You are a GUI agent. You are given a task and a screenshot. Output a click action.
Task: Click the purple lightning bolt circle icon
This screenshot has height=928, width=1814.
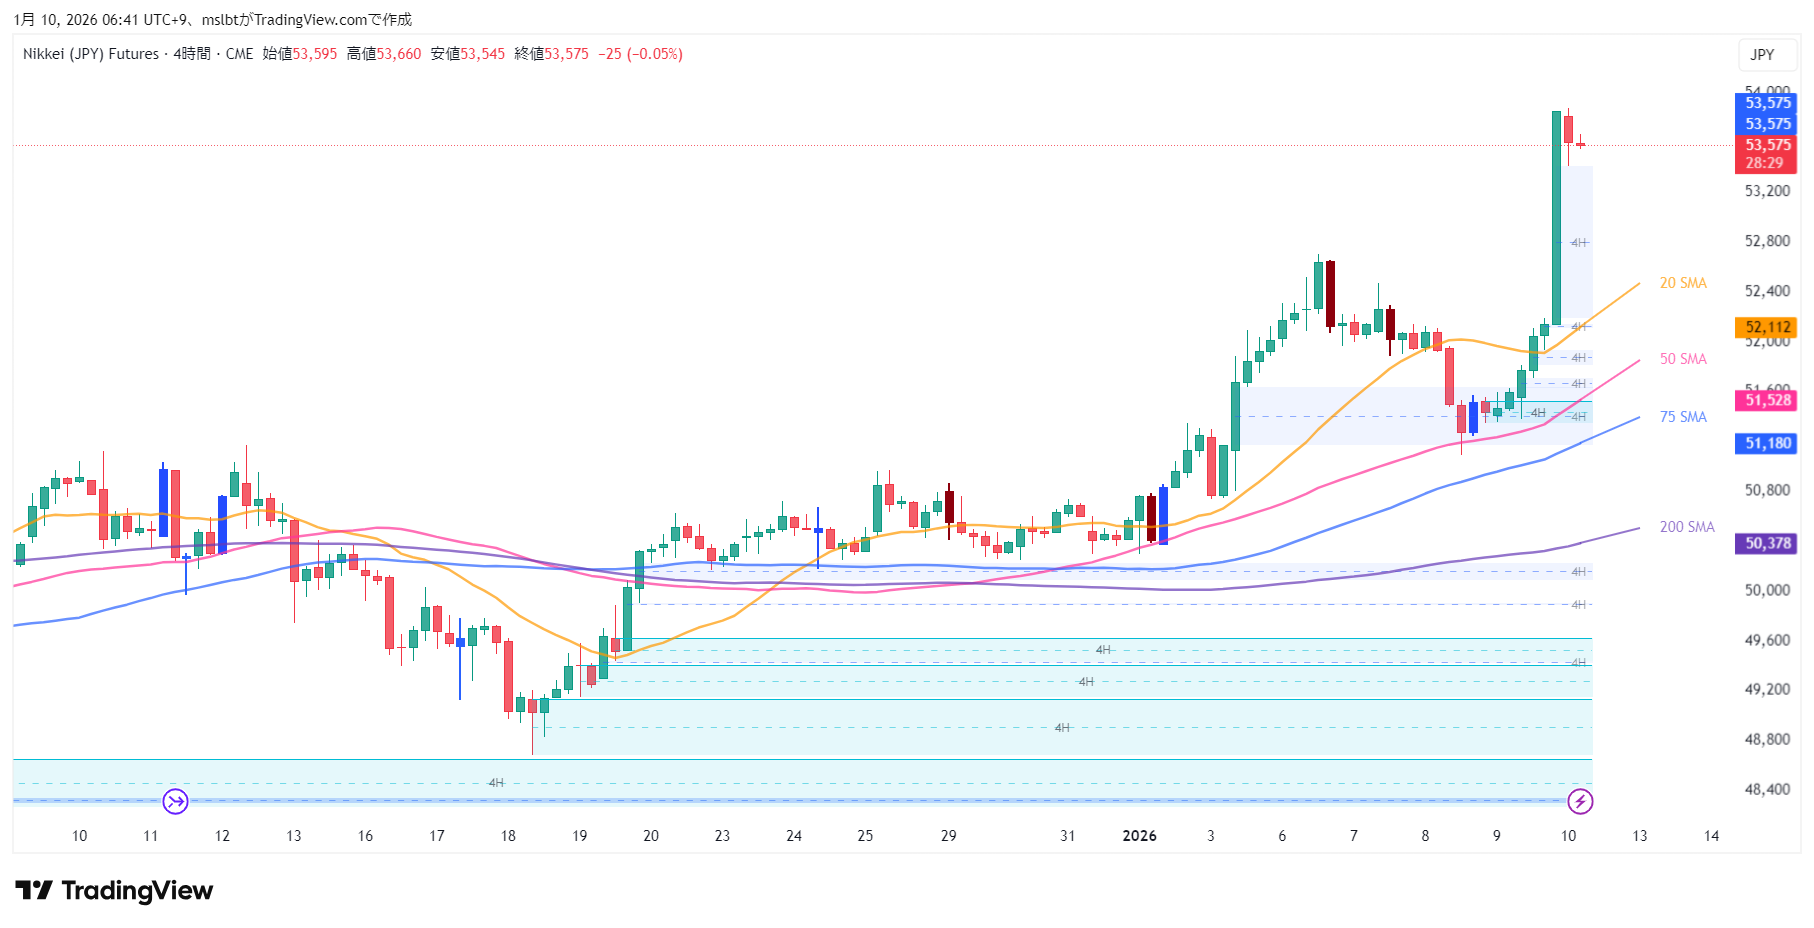1580,801
